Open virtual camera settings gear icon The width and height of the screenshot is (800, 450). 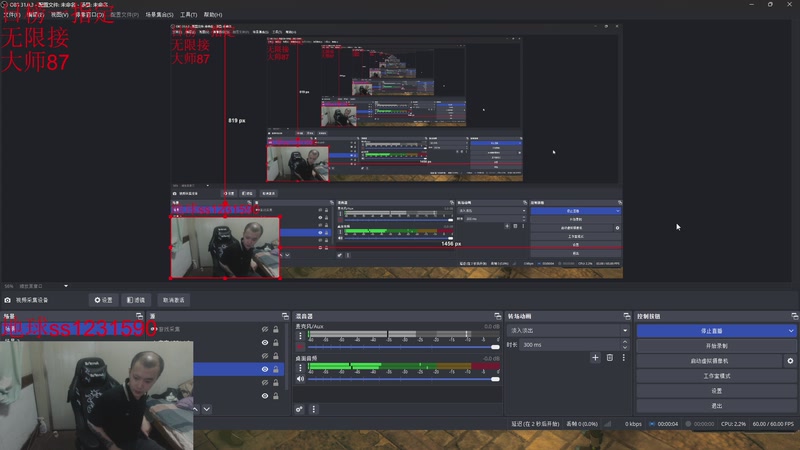click(x=790, y=361)
